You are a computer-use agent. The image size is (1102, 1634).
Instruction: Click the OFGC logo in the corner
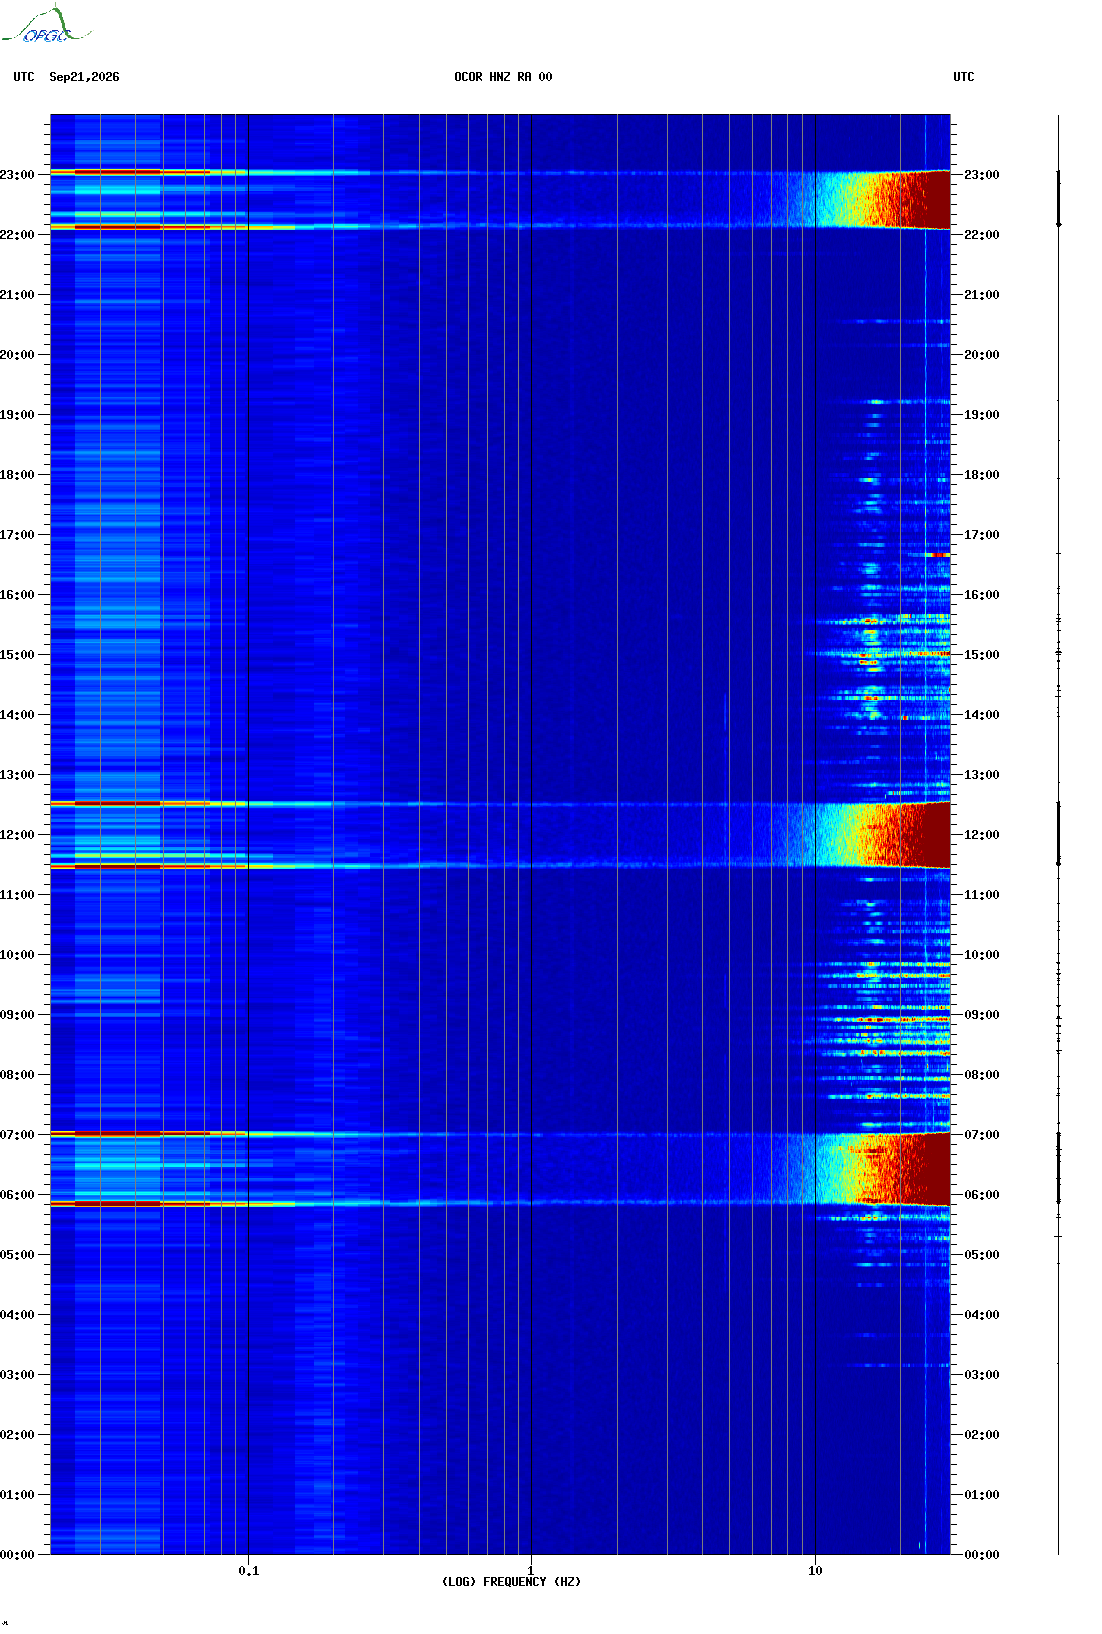(46, 25)
